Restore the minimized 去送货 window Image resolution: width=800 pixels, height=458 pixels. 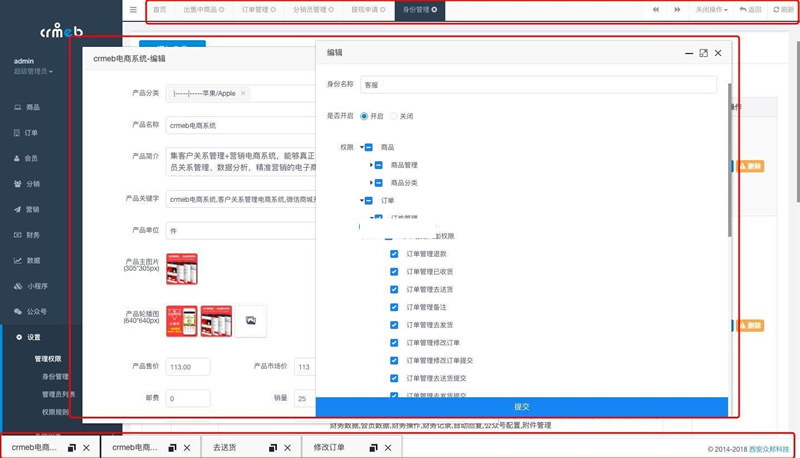[269, 448]
